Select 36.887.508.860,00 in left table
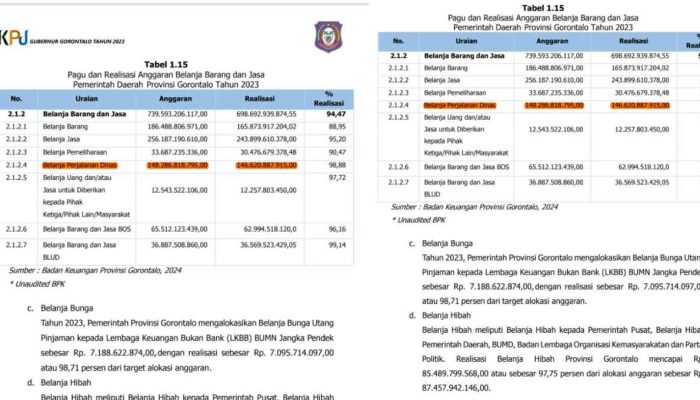This screenshot has height=400, width=700. [179, 245]
